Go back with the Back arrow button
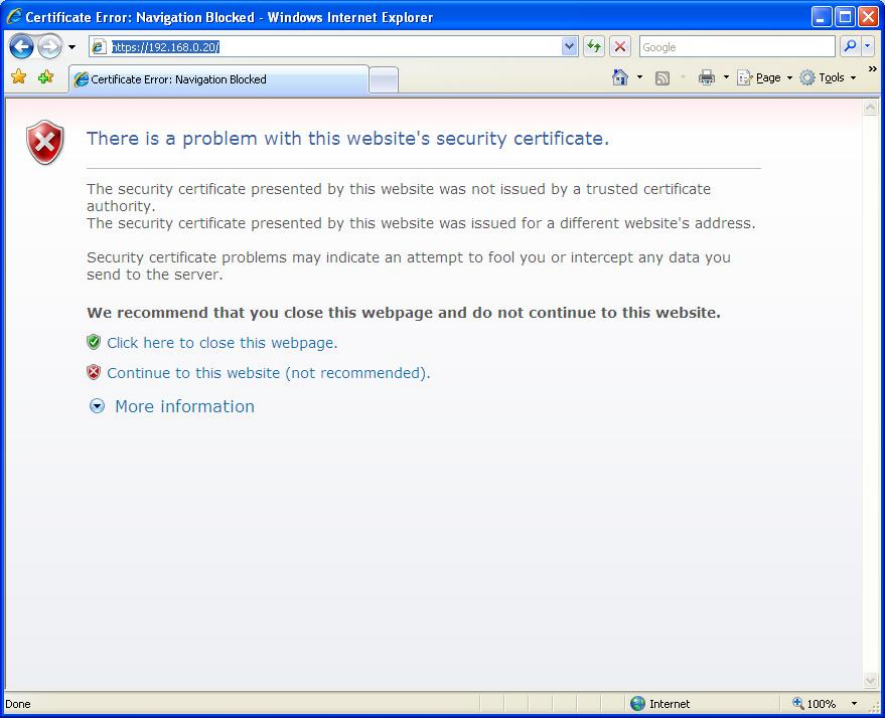885x718 pixels. point(21,47)
